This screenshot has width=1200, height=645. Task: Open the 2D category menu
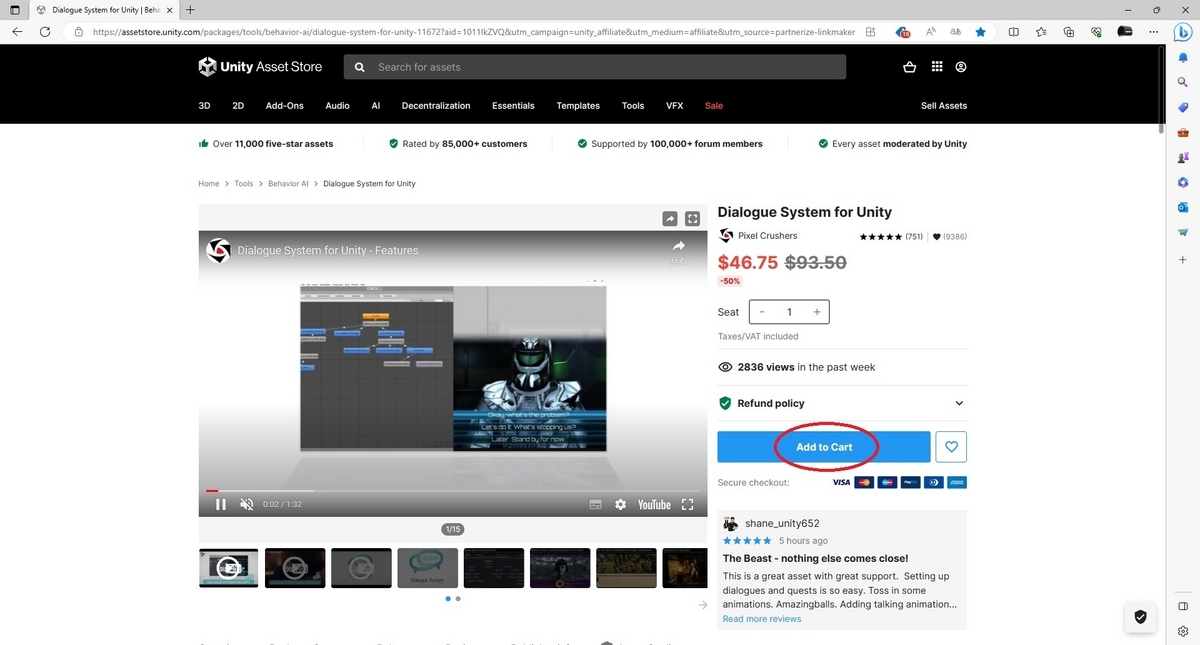(x=238, y=106)
